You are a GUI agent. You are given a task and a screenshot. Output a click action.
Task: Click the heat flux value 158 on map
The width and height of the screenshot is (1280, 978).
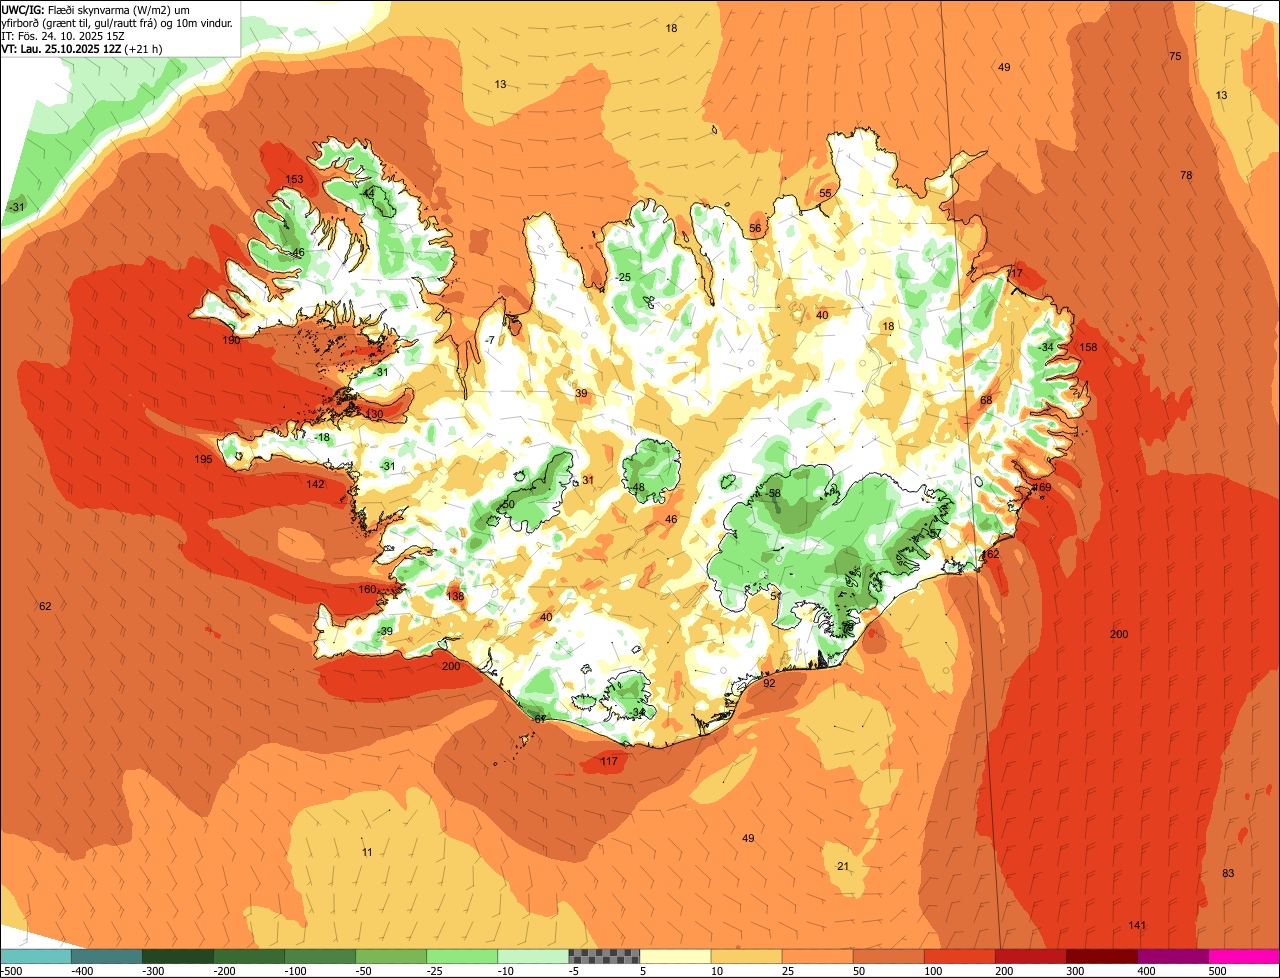click(1088, 348)
